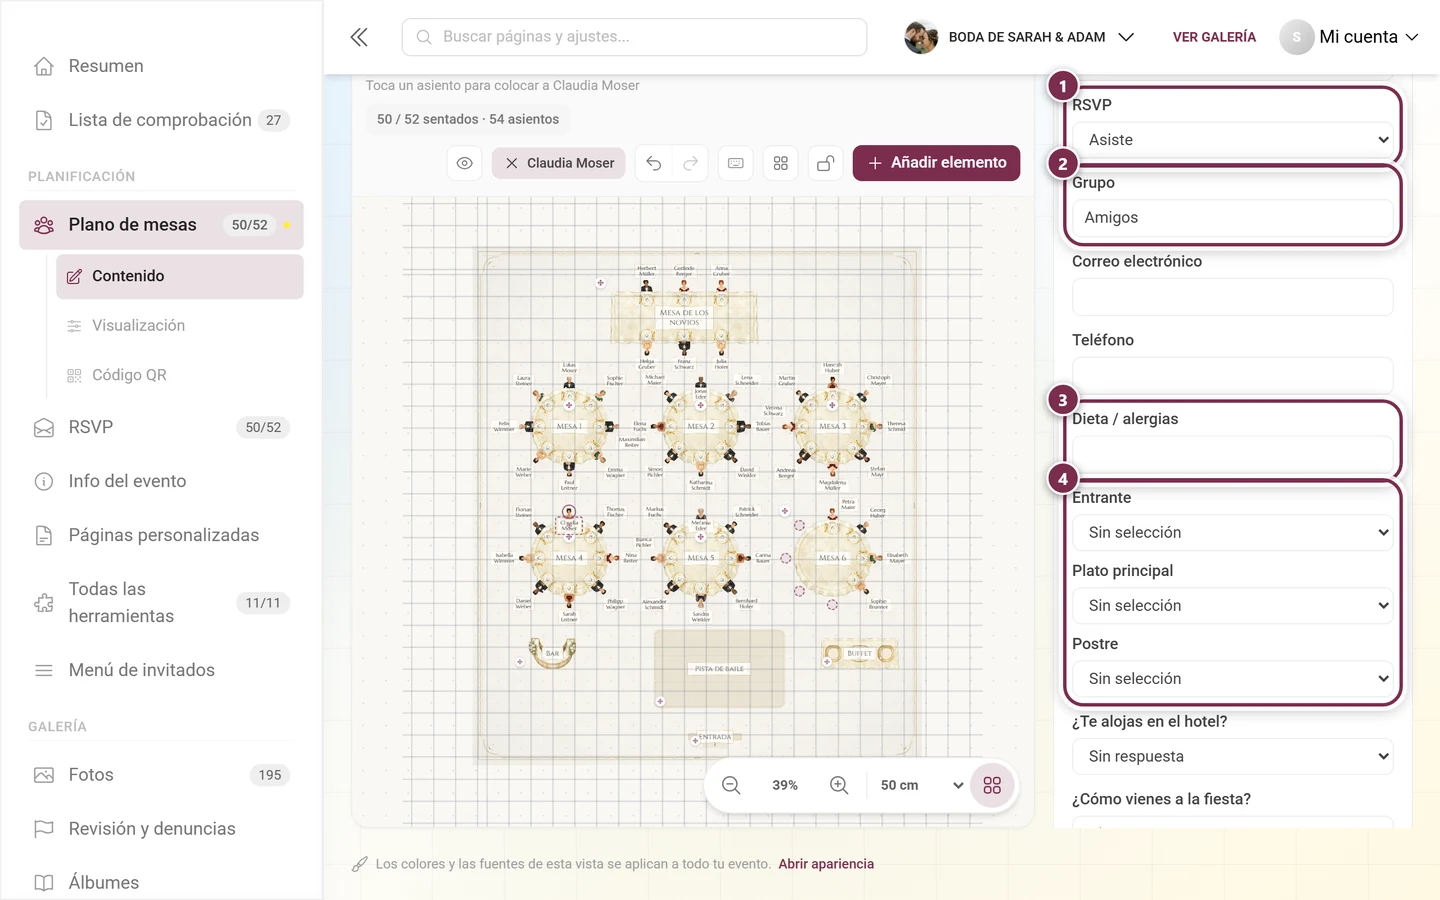Viewport: 1440px width, 900px height.
Task: Open the keyboard shortcuts icon
Action: pyautogui.click(x=736, y=163)
